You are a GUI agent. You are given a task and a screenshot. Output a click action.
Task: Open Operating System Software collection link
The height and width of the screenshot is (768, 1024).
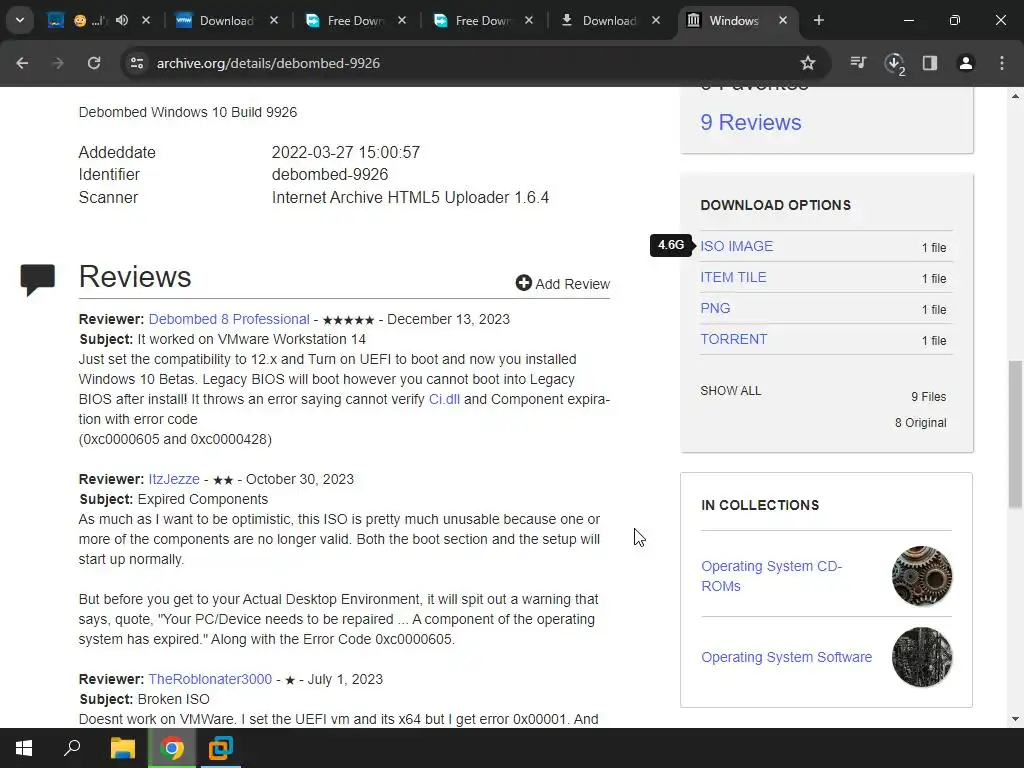pos(786,657)
